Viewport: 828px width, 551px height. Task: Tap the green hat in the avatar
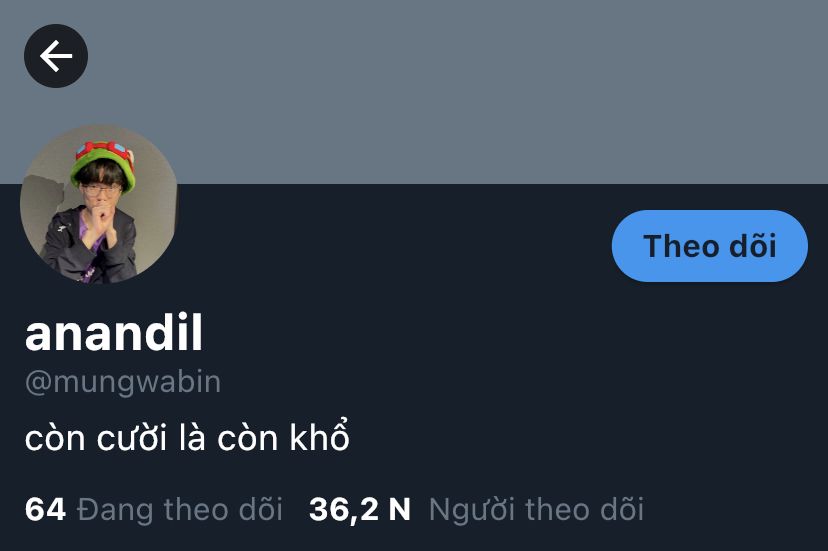click(x=104, y=161)
